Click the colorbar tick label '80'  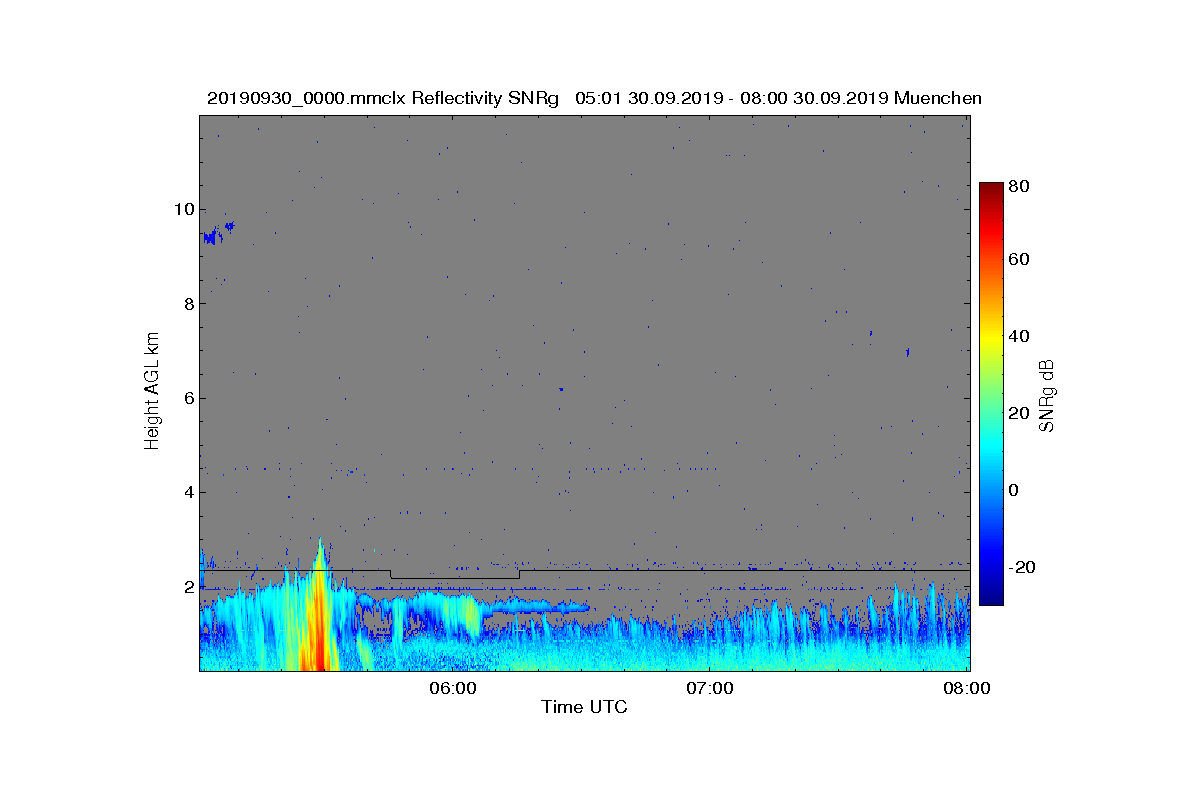pos(1021,186)
